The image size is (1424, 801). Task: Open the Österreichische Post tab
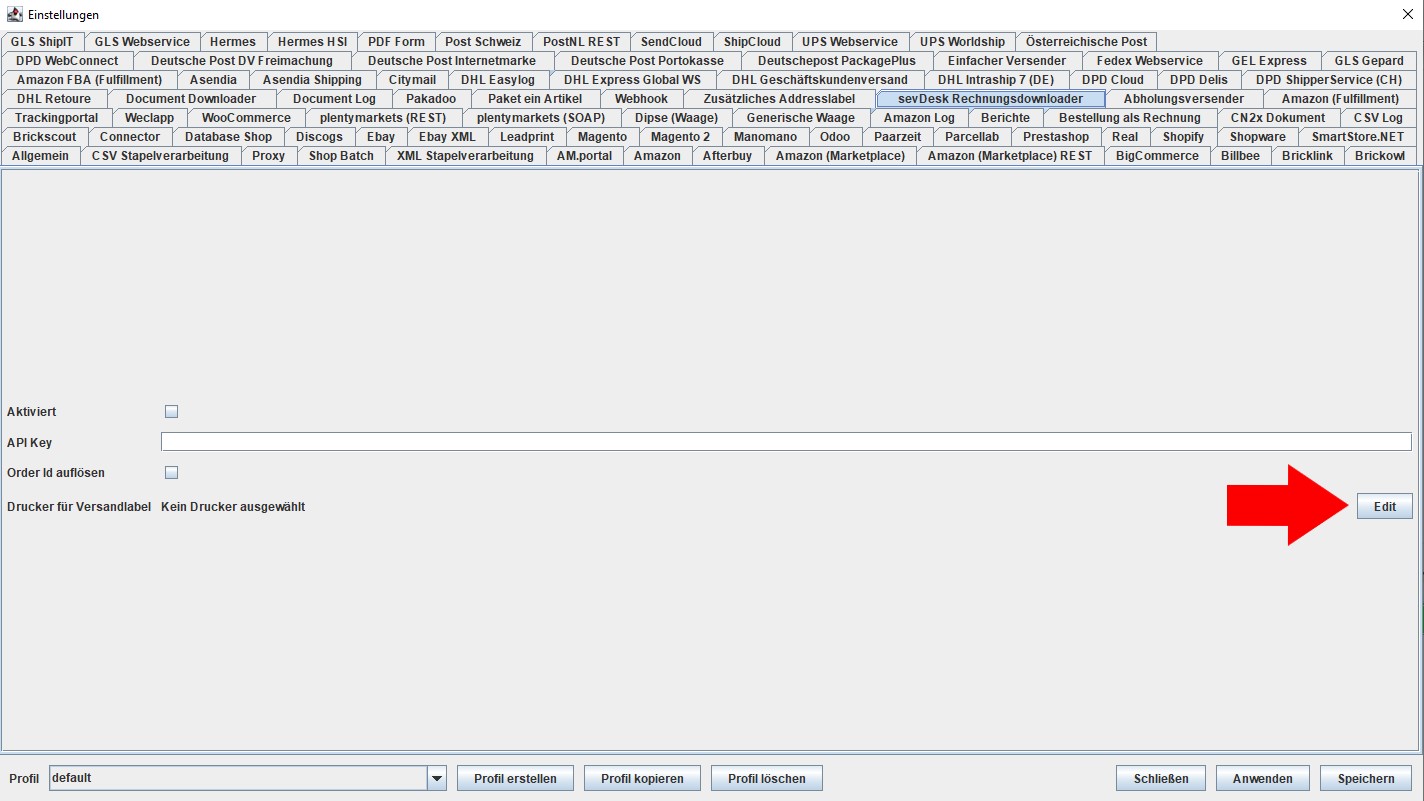[x=1086, y=42]
